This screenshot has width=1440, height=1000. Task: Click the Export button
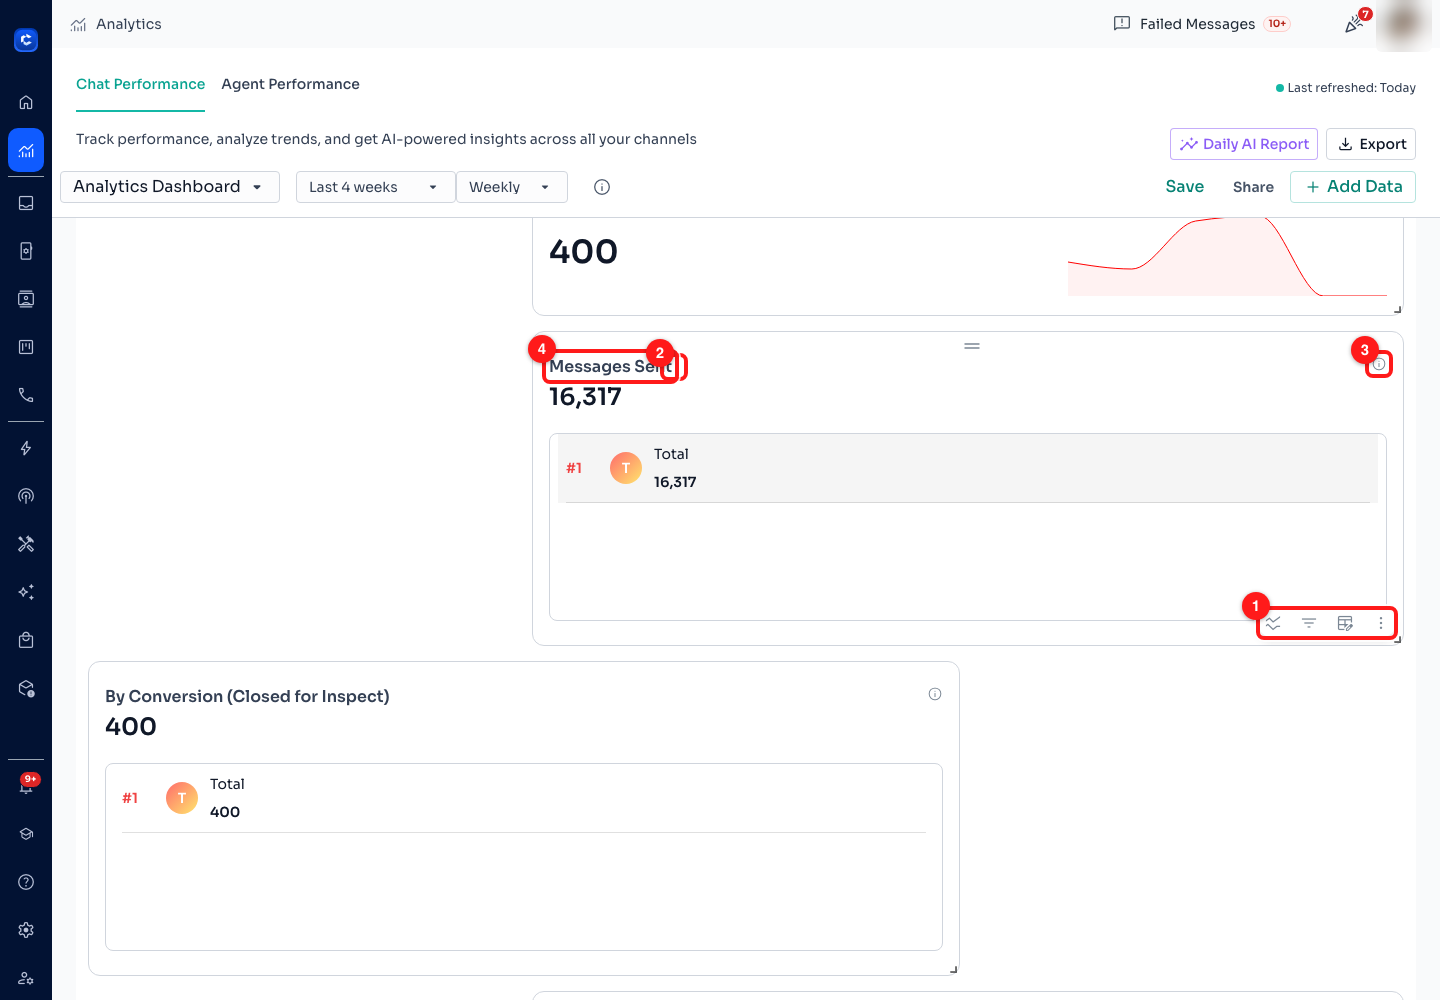(1371, 144)
